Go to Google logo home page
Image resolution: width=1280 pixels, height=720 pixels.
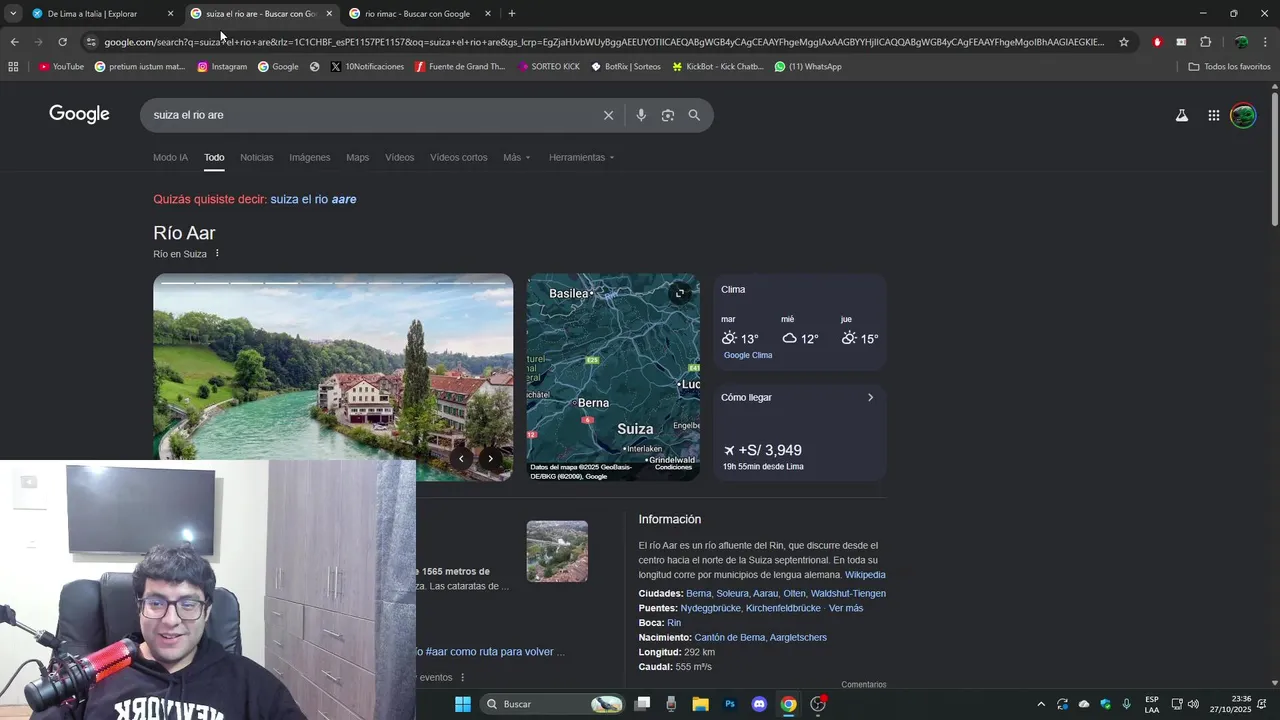coord(79,114)
